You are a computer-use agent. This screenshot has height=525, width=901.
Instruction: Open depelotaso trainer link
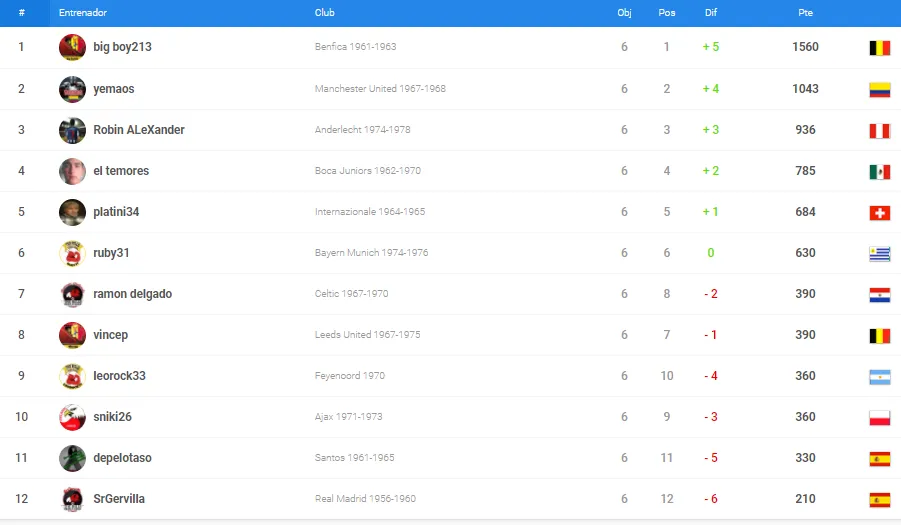[x=122, y=458]
